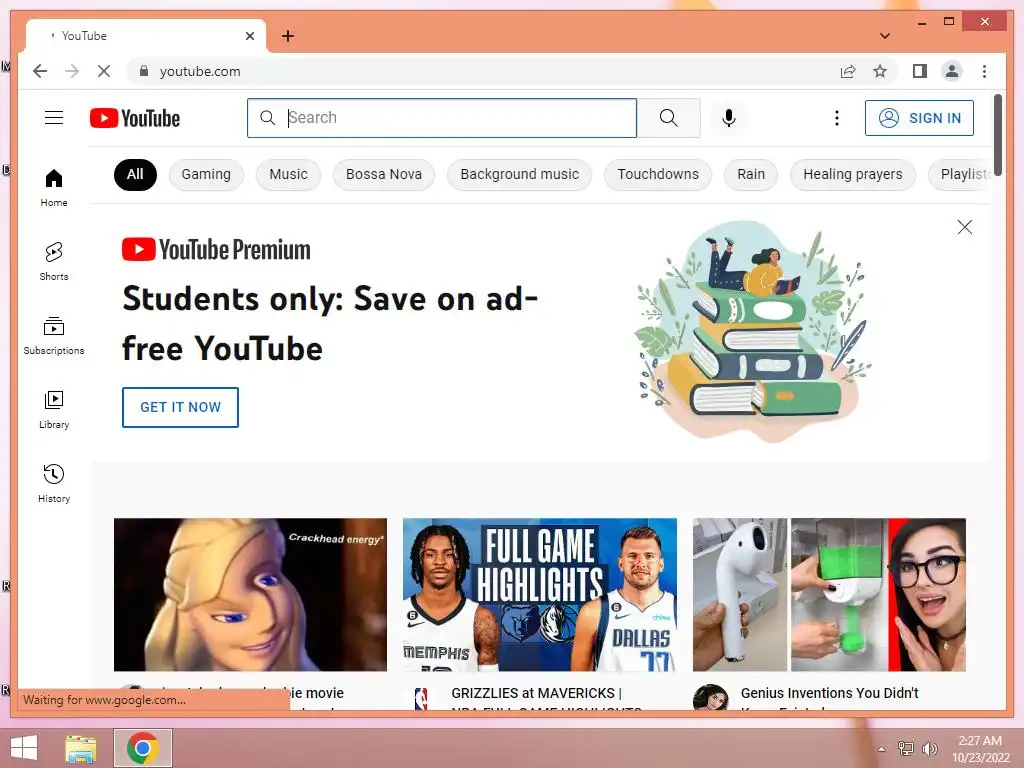Click Genius Inventions You Didn't title
The image size is (1024, 768).
829,694
